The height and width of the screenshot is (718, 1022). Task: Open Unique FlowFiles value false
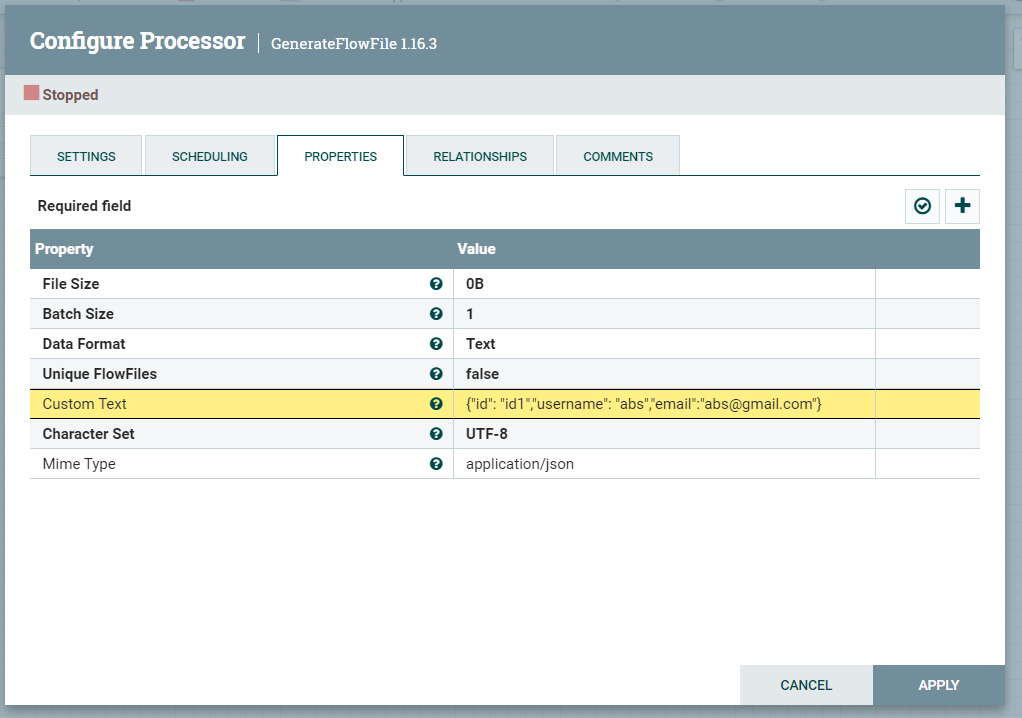485,374
